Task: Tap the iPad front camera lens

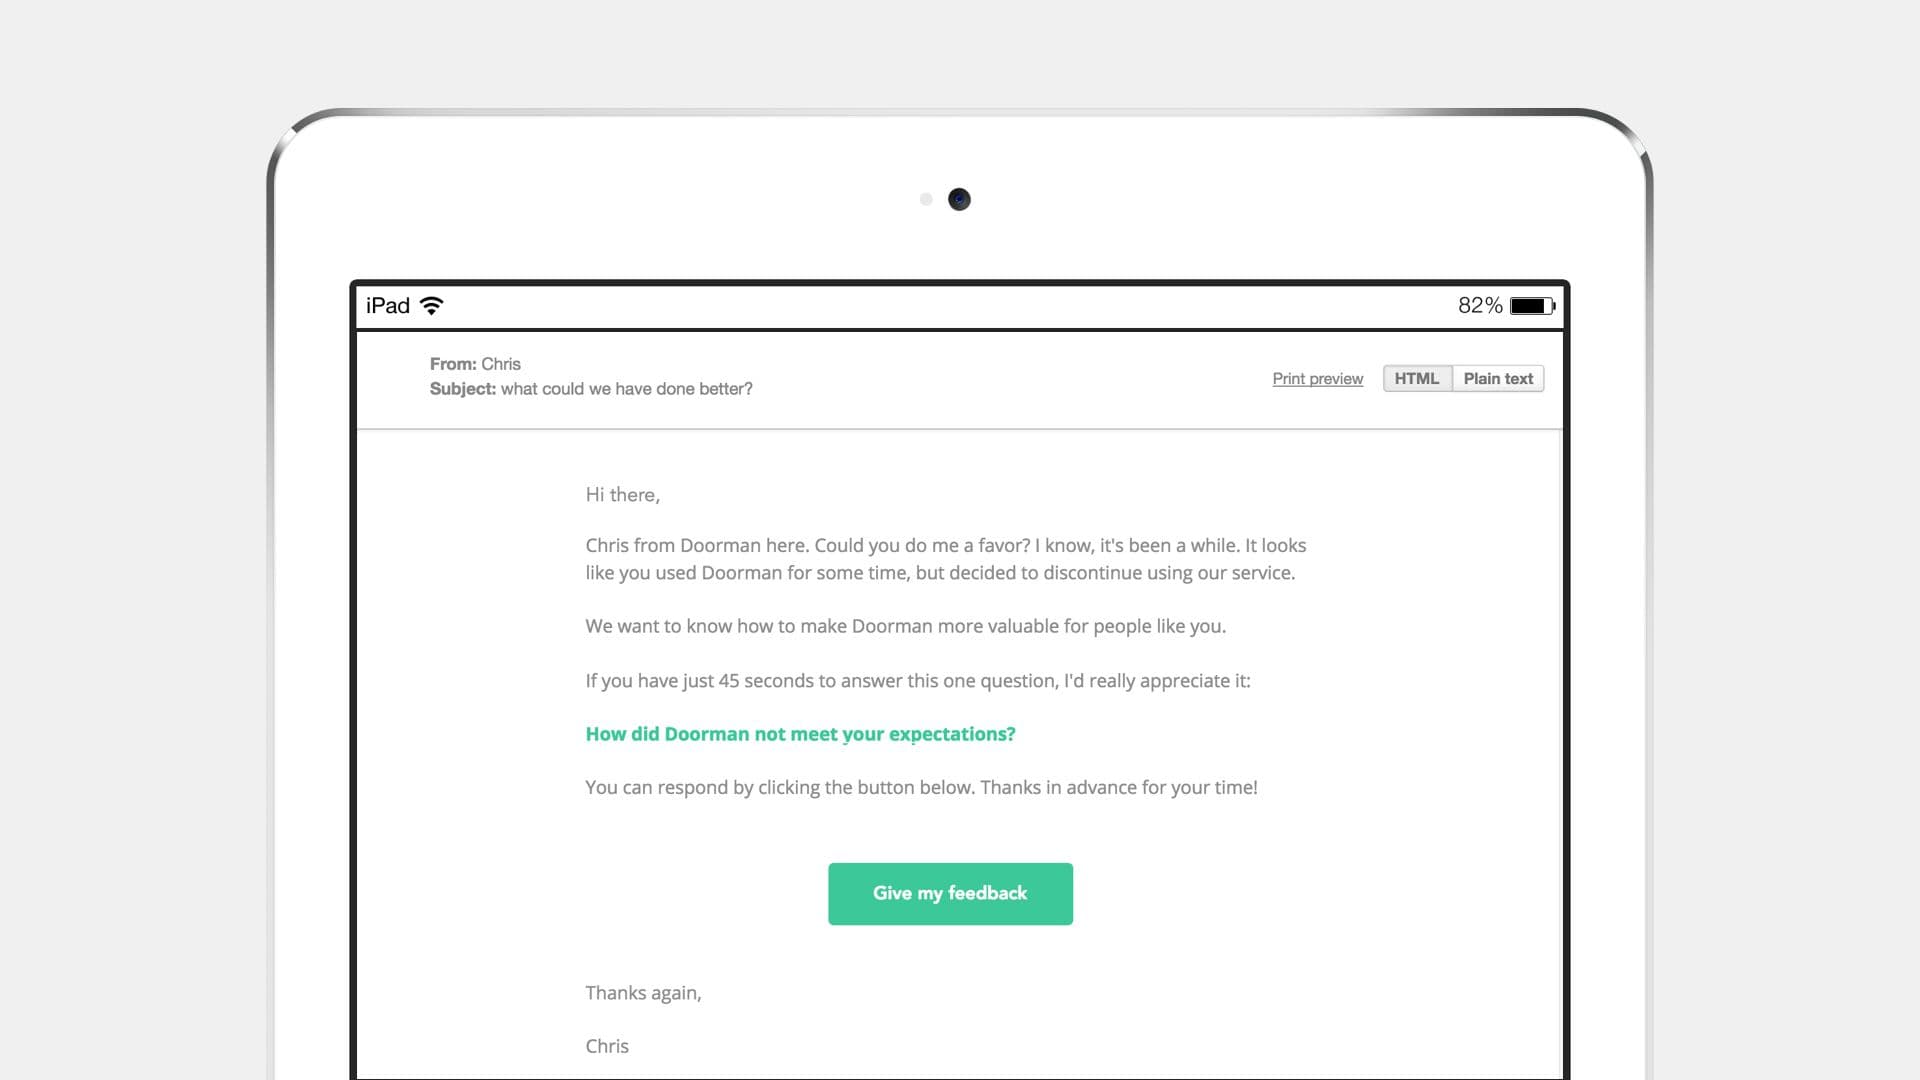Action: click(959, 199)
